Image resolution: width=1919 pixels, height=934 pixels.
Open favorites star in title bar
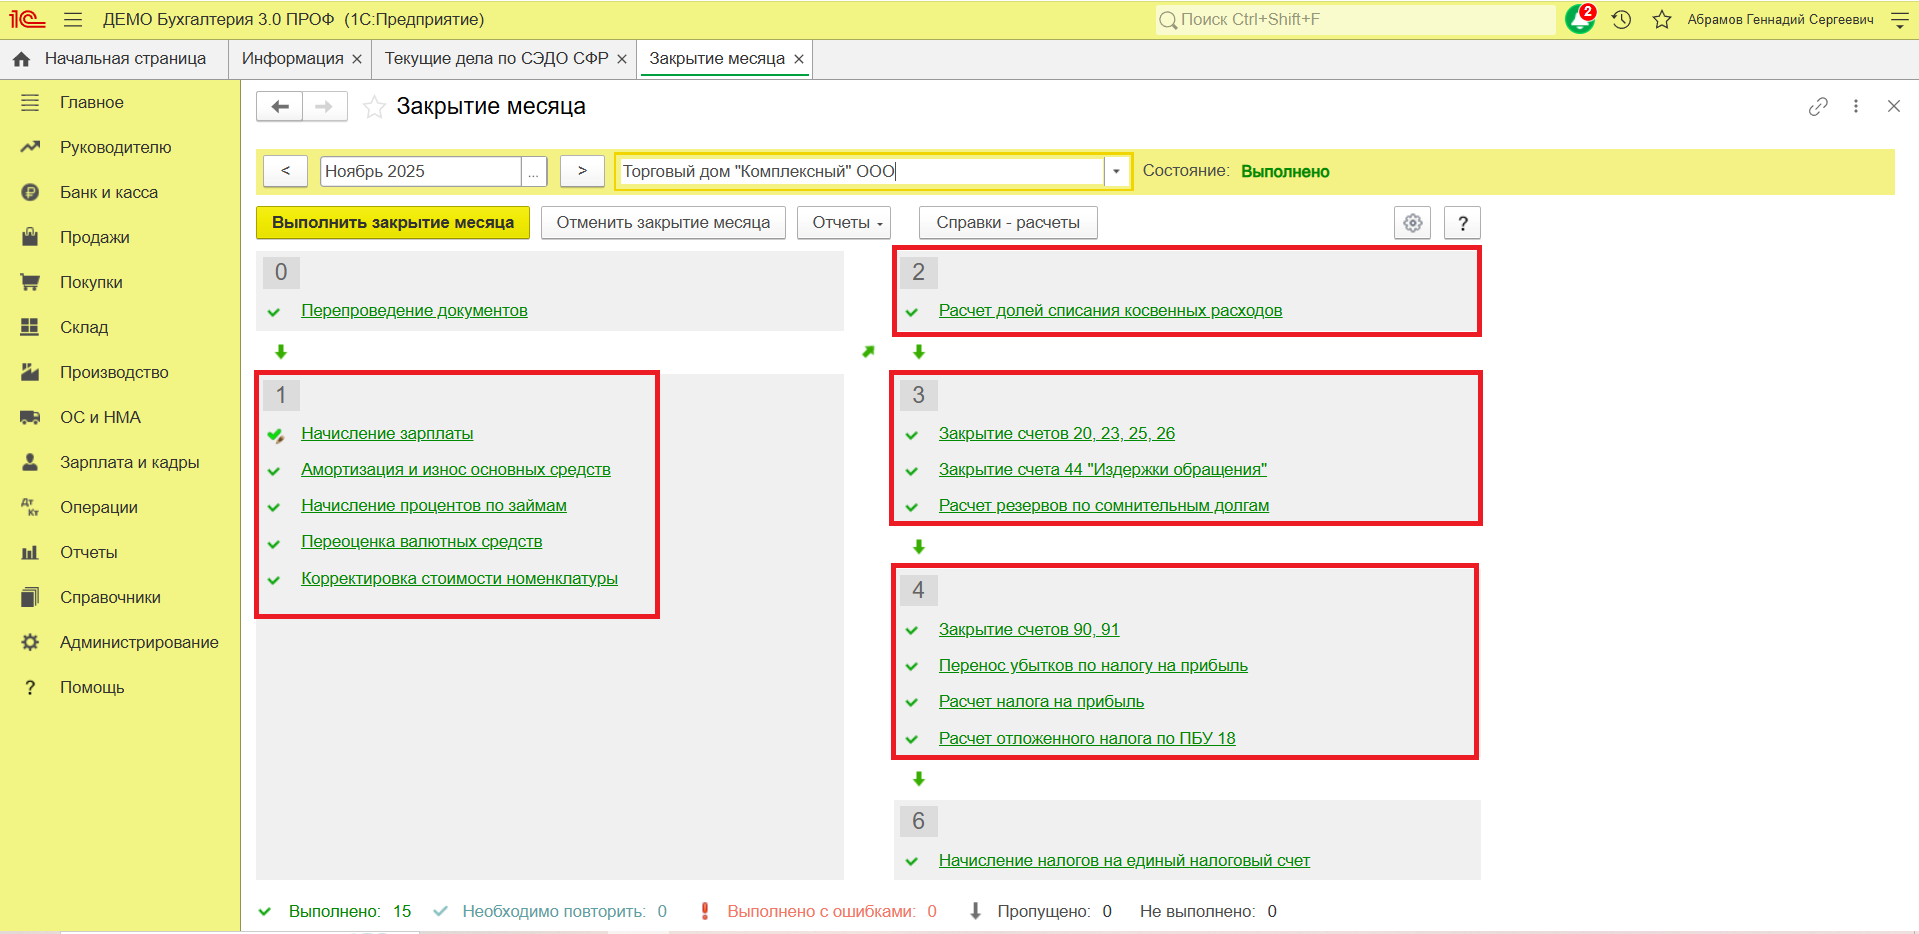(1662, 19)
